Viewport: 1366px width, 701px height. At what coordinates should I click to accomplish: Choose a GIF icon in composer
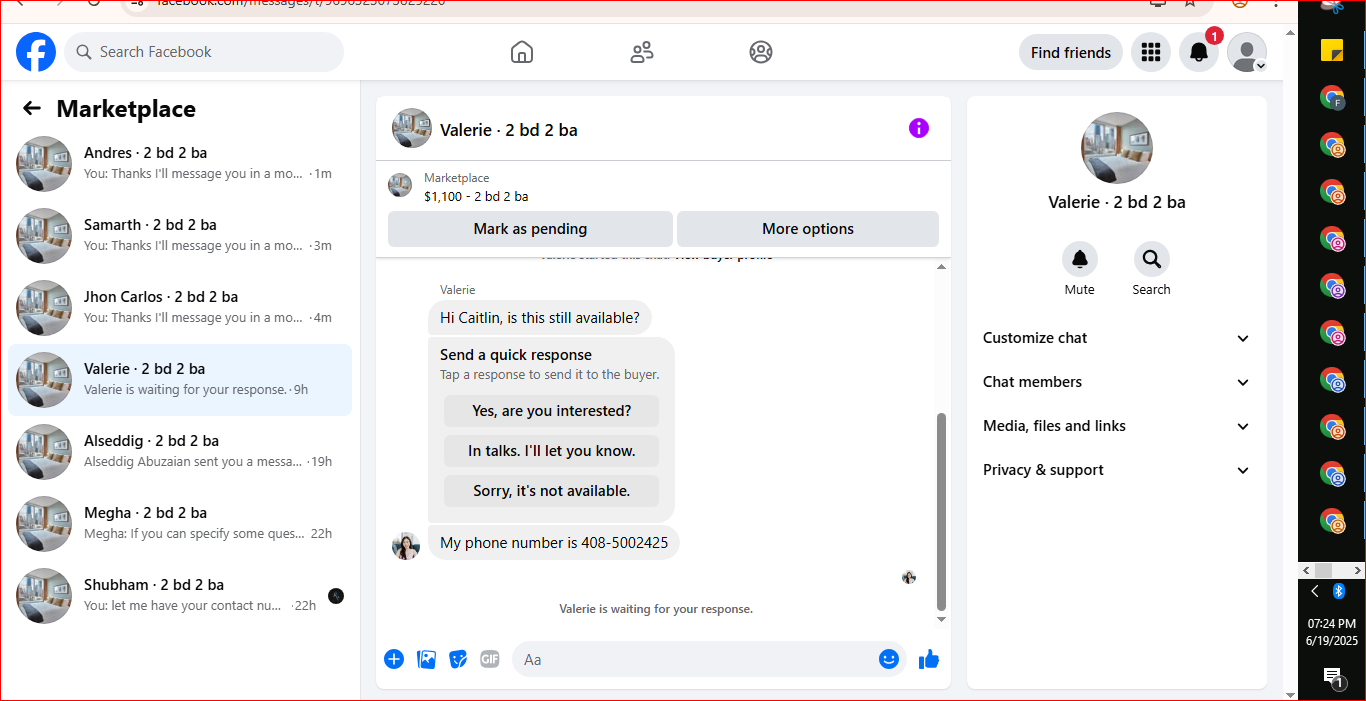click(490, 659)
